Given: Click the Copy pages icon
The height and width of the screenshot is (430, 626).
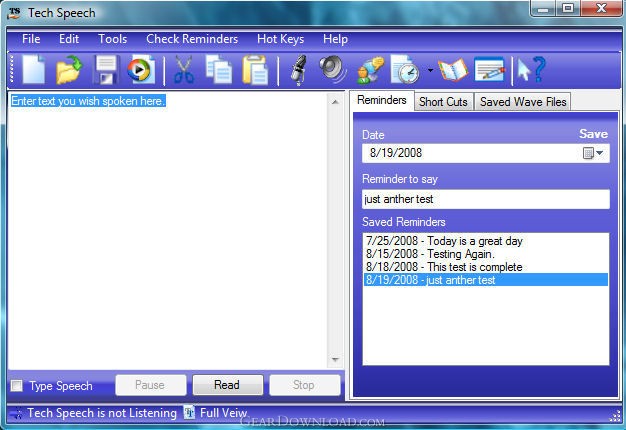Looking at the screenshot, I should point(219,70).
